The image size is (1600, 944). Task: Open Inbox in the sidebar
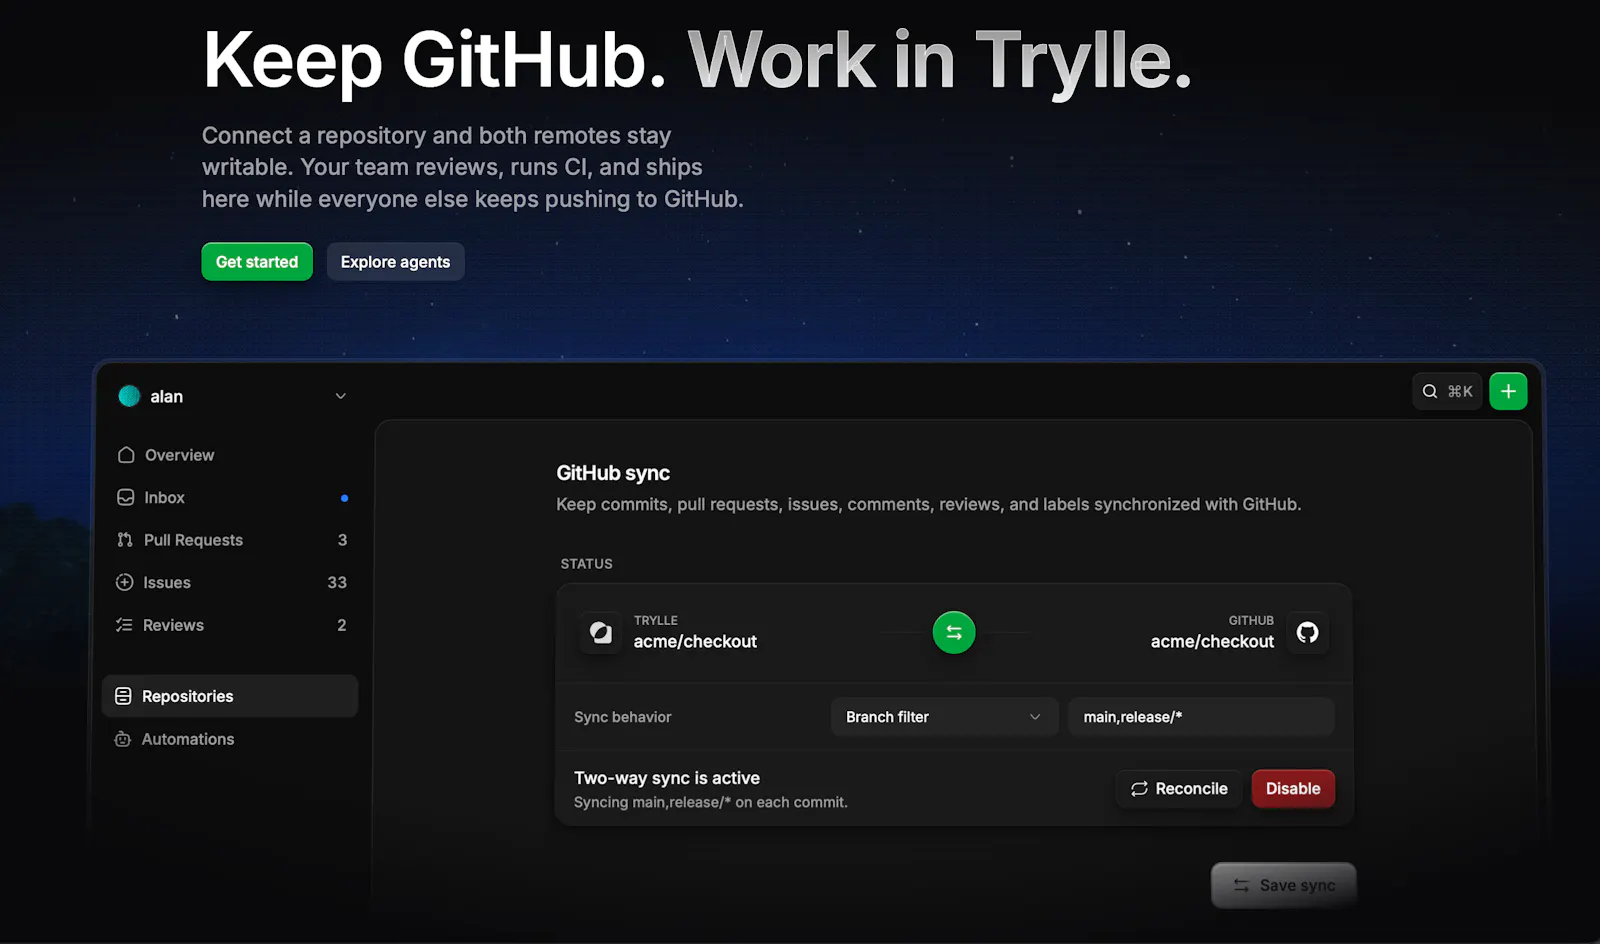[230, 497]
